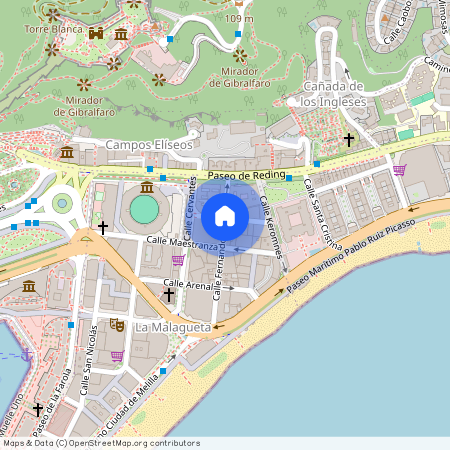
Task: Select the theatre masks icon near La Malagueta
Action: (117, 325)
